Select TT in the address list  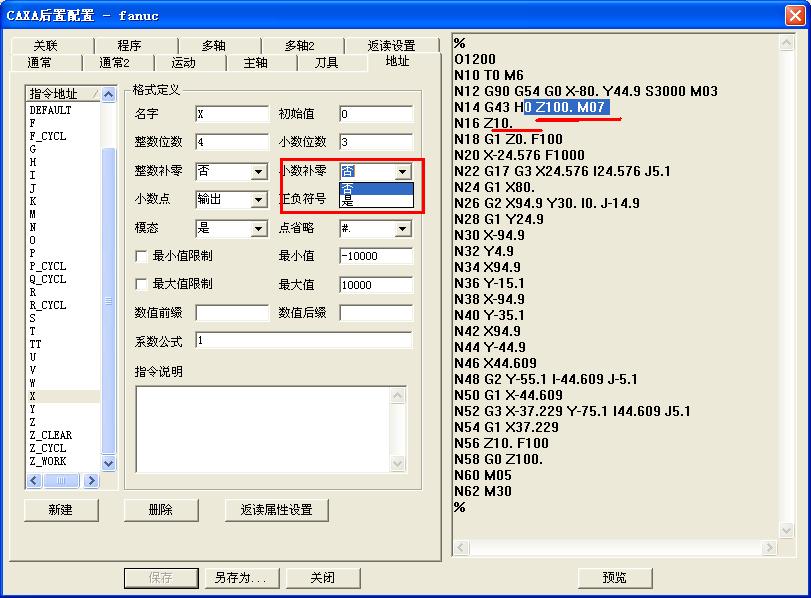coord(35,344)
